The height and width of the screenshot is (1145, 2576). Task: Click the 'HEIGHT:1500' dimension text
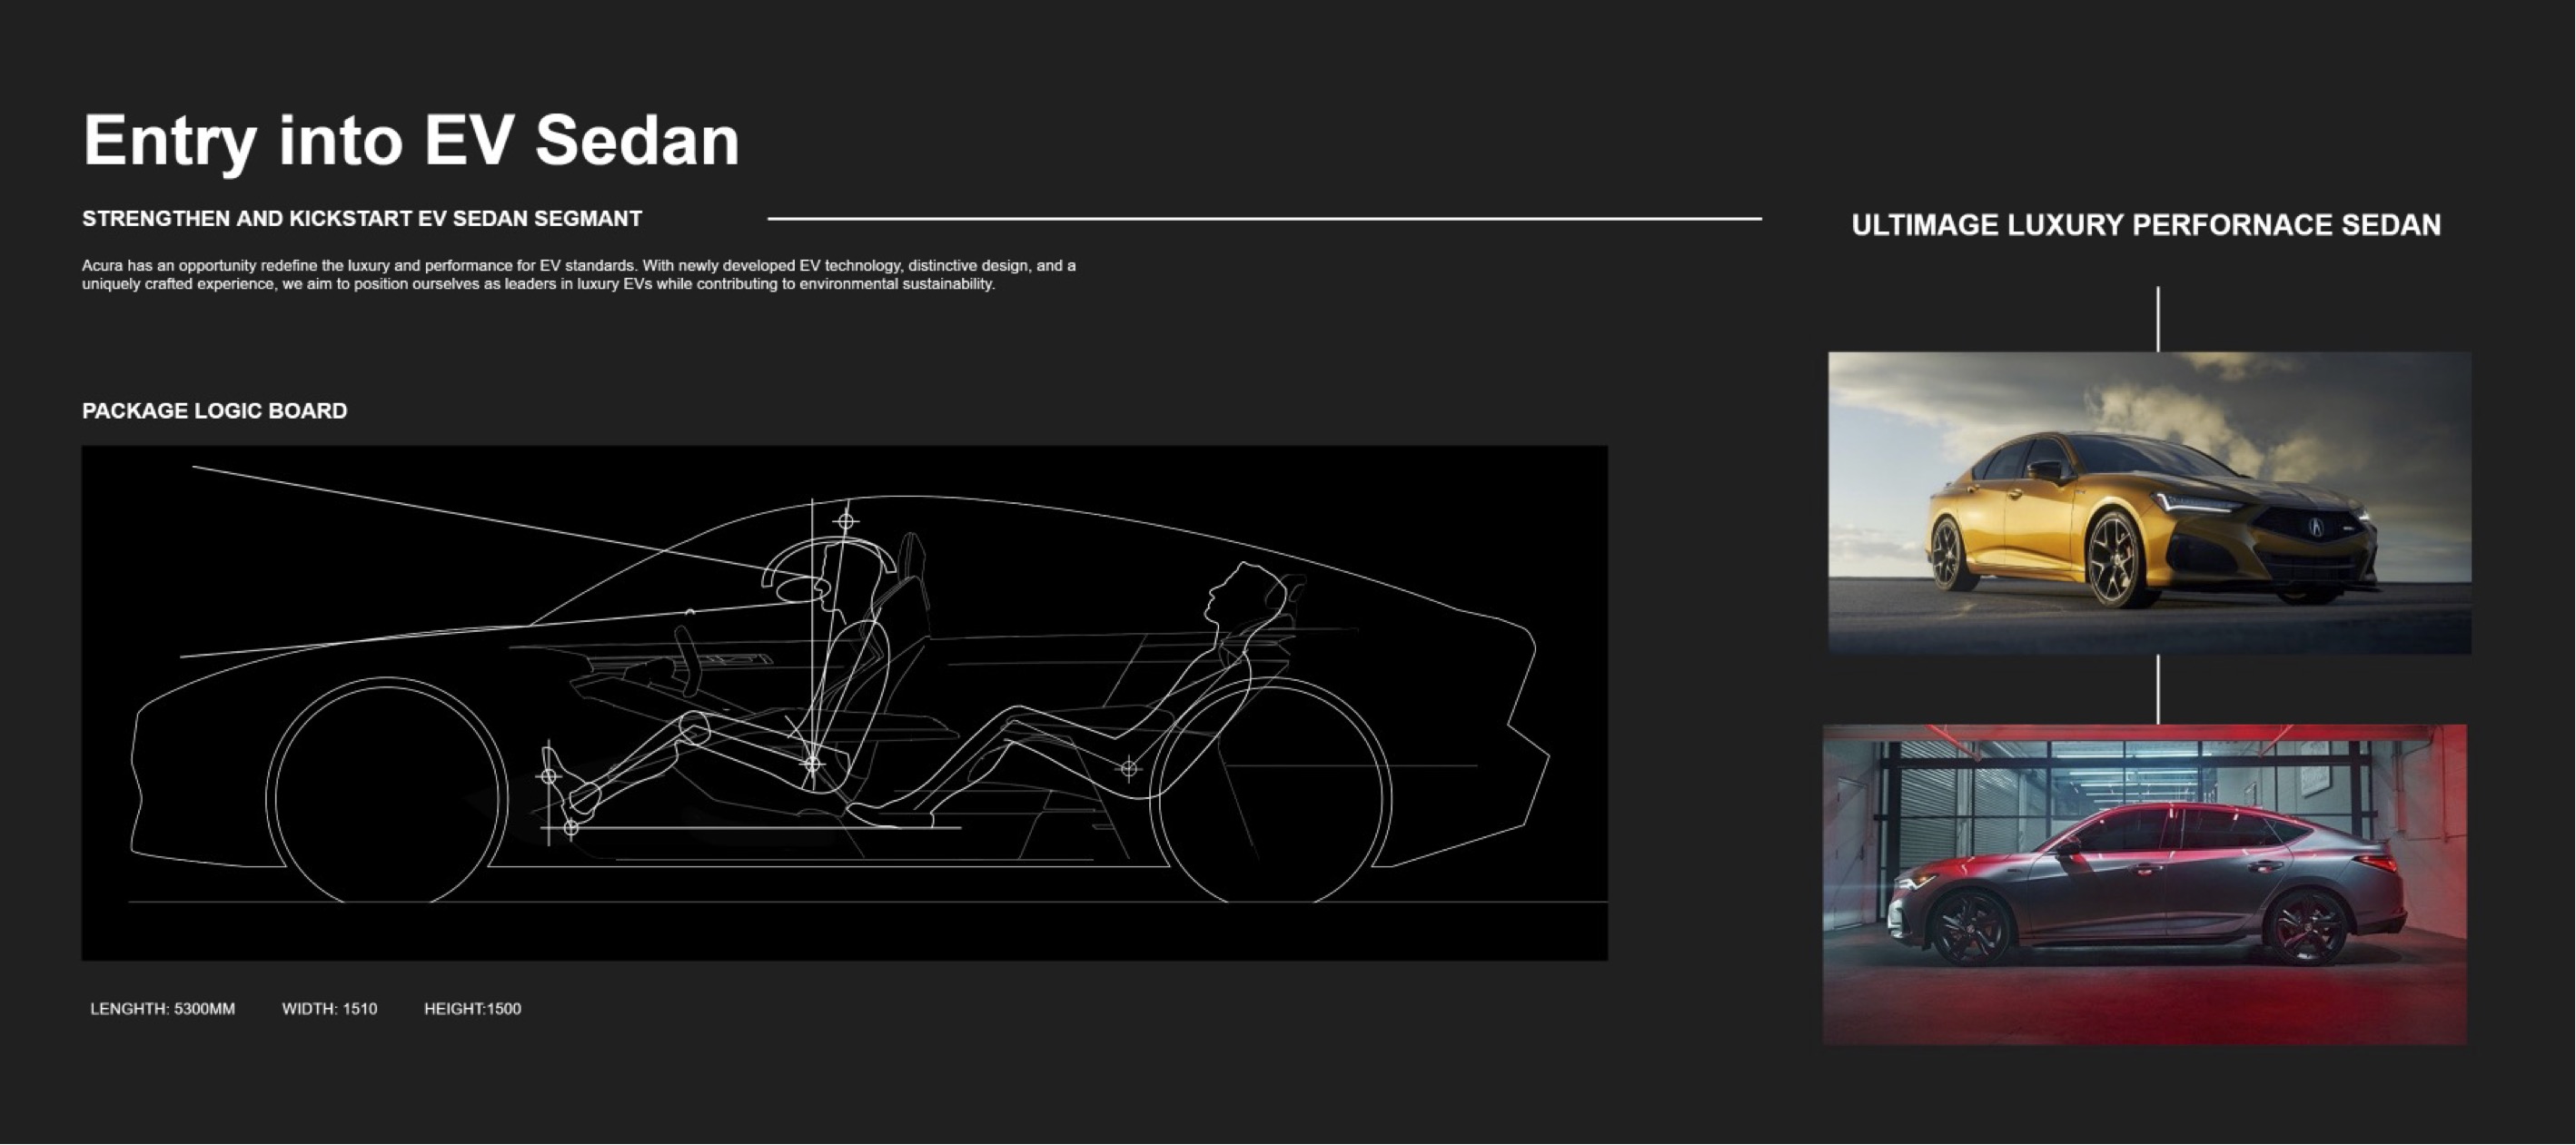472,1009
